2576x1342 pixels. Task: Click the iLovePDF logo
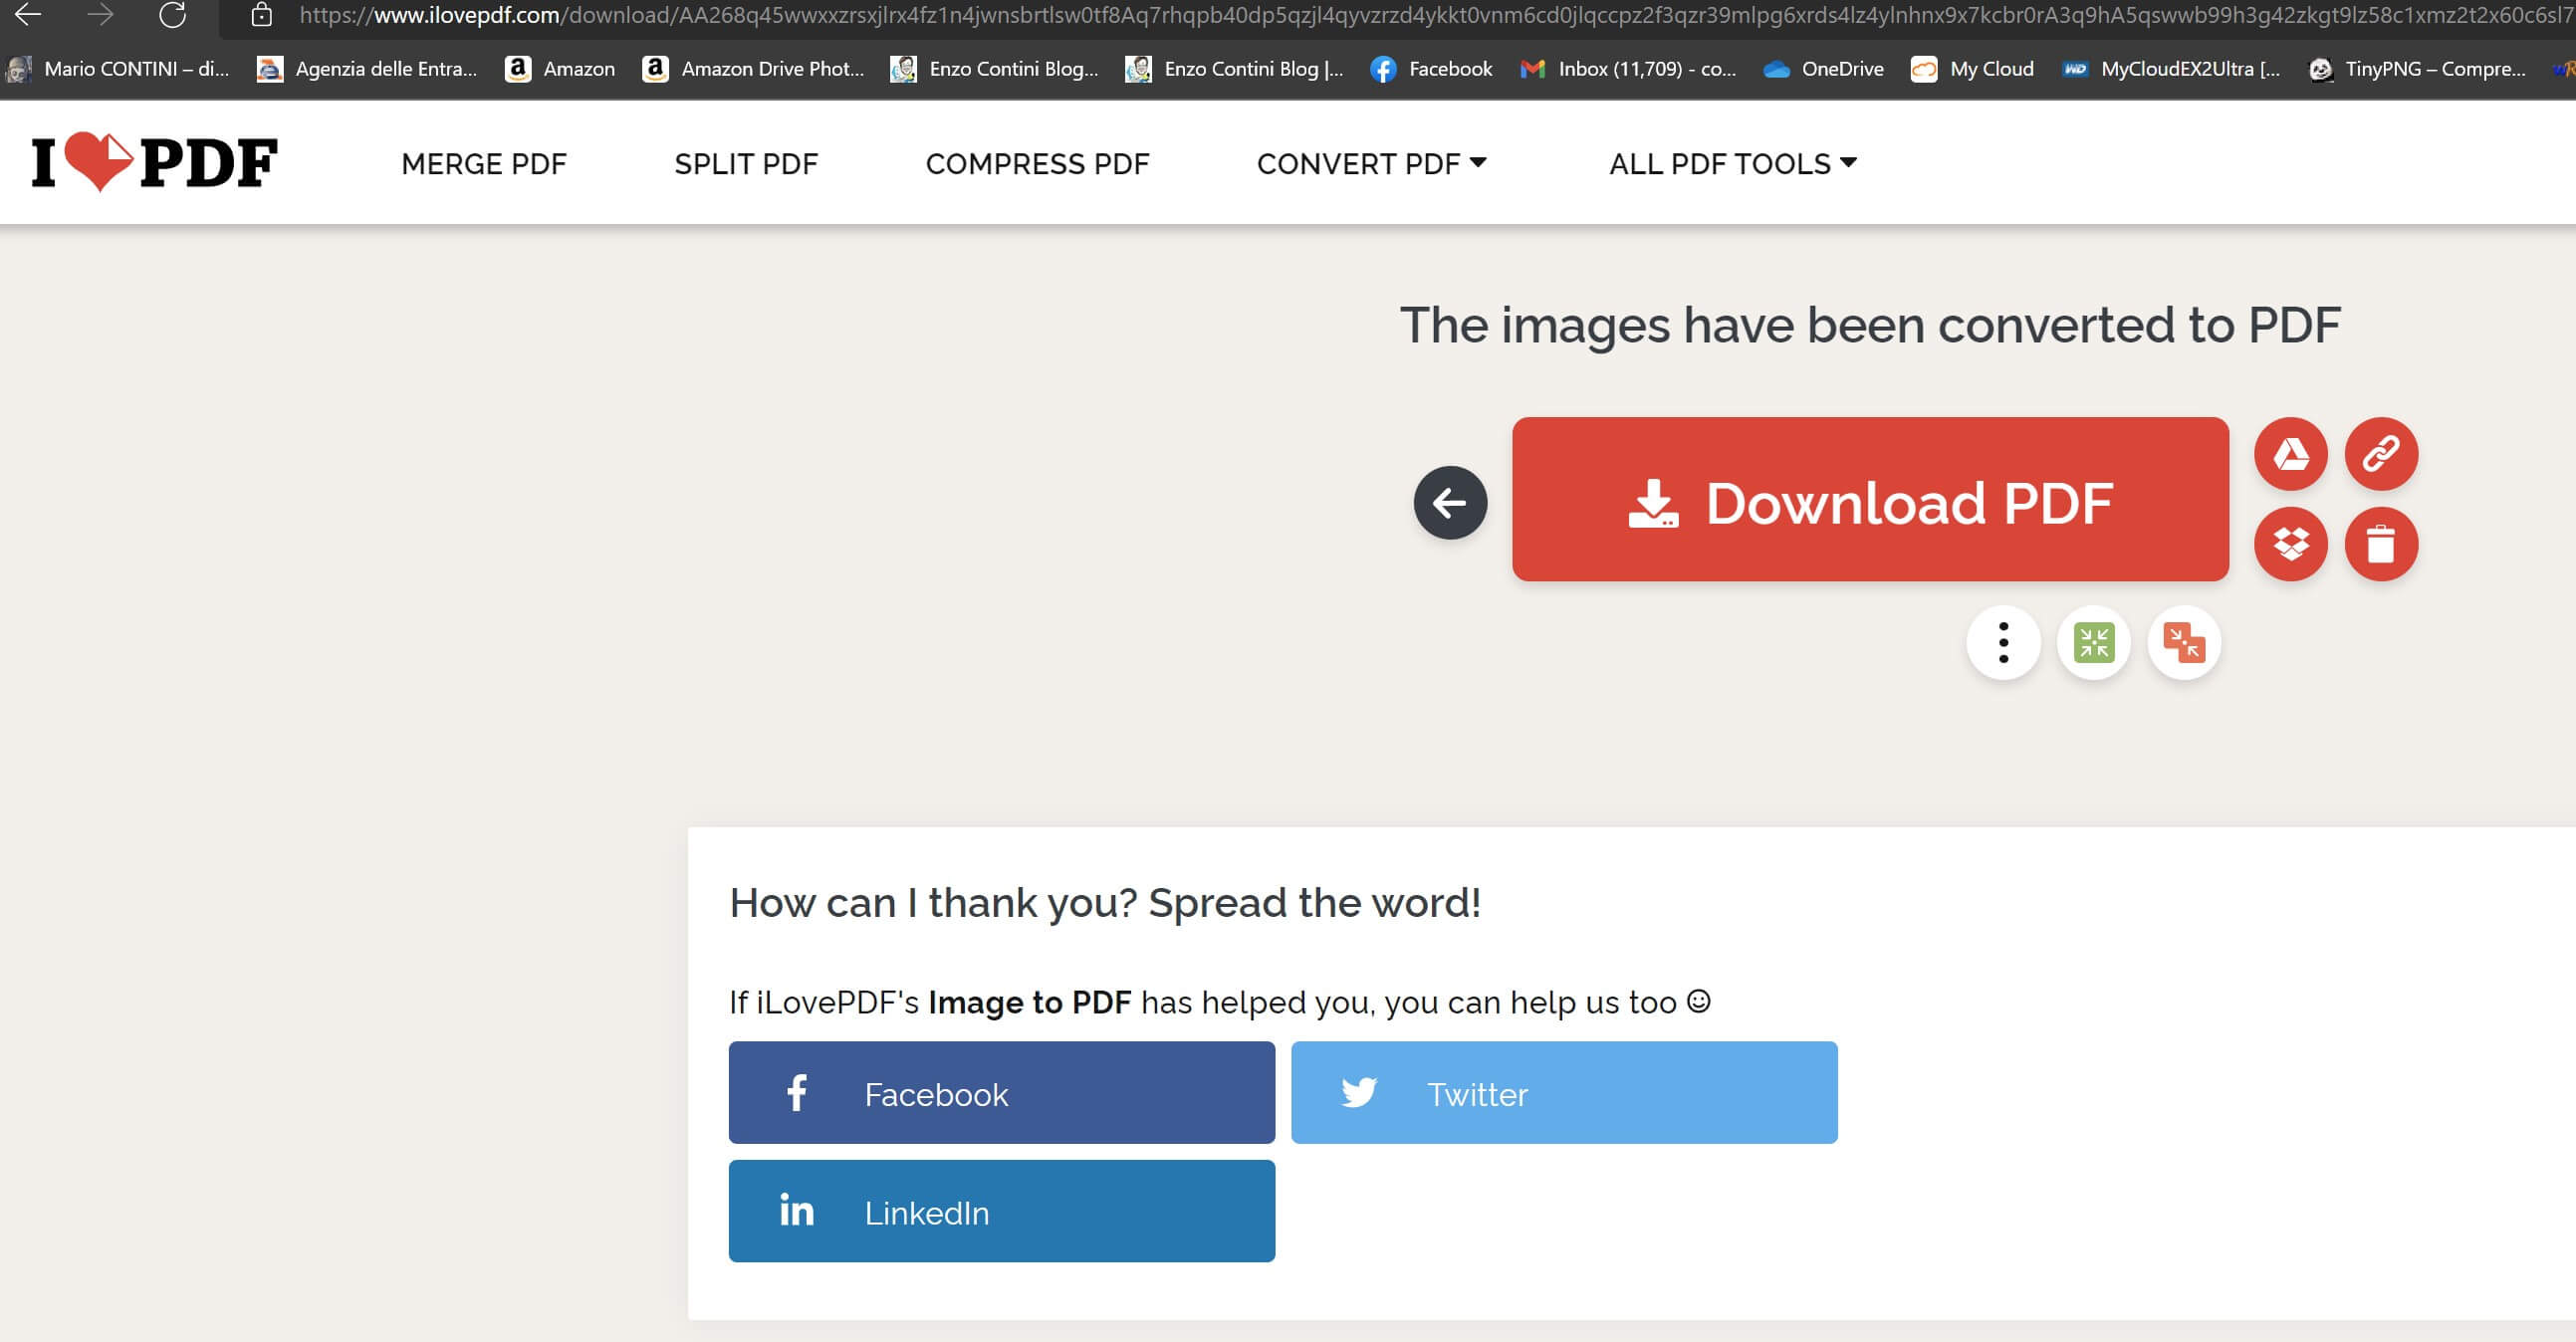154,162
